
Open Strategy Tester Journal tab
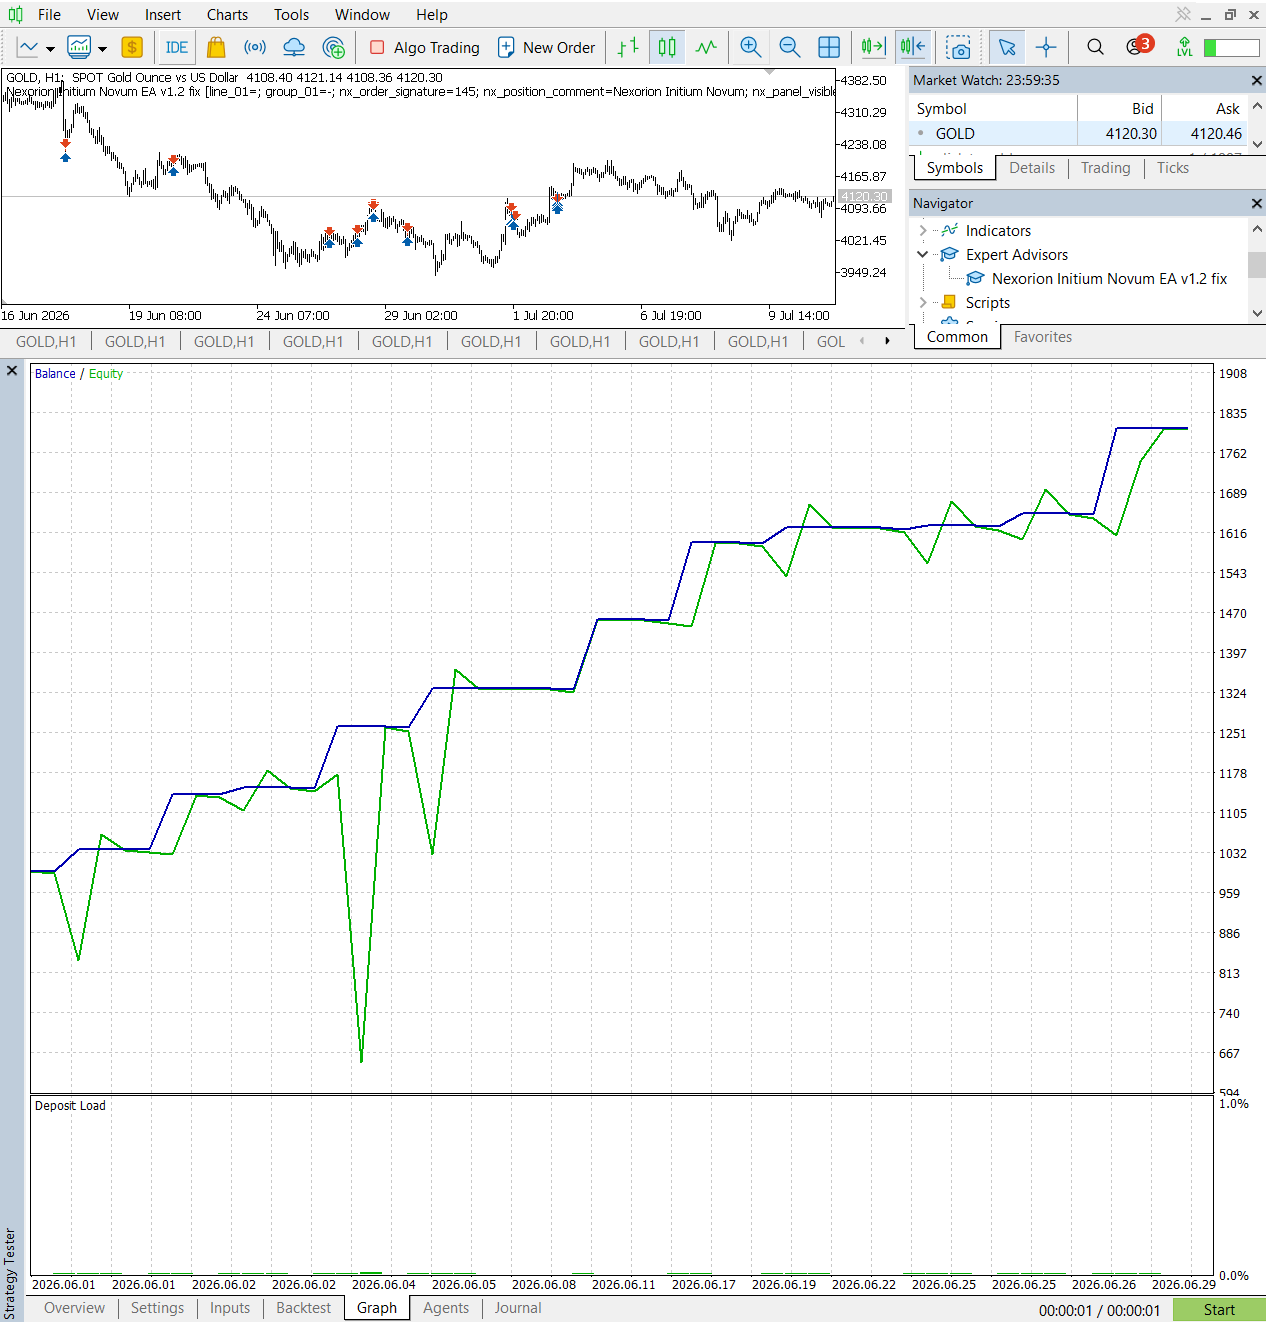[518, 1308]
